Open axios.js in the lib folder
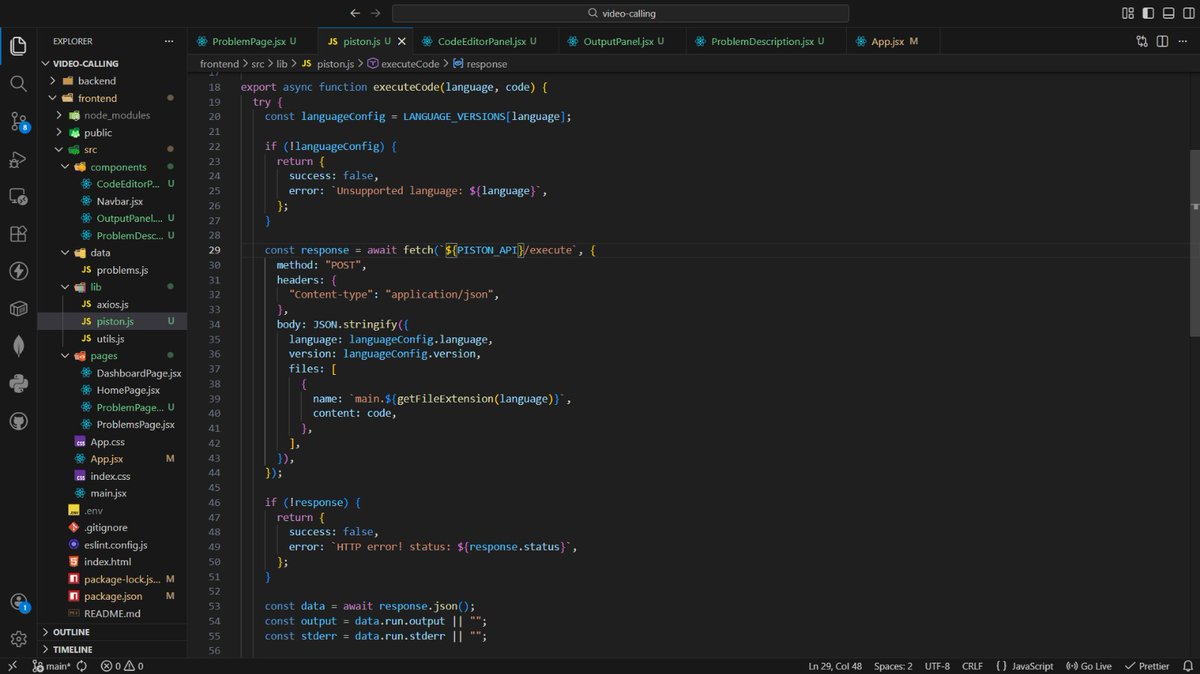The width and height of the screenshot is (1200, 674). pyautogui.click(x=112, y=304)
